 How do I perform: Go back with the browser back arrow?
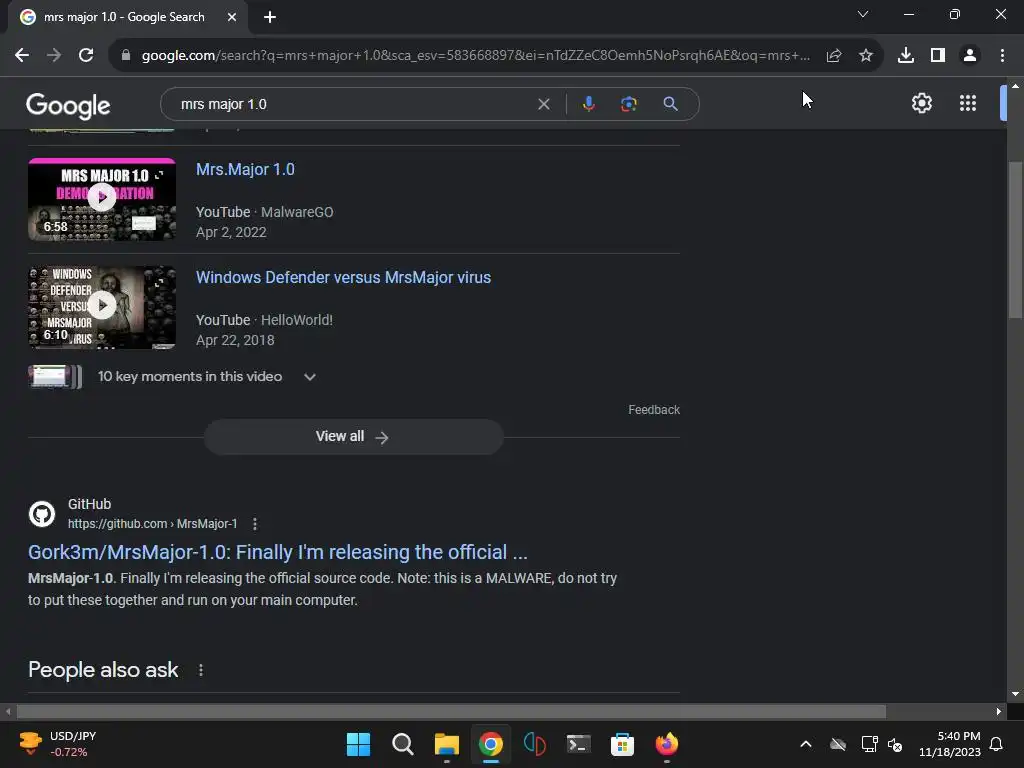coord(22,56)
